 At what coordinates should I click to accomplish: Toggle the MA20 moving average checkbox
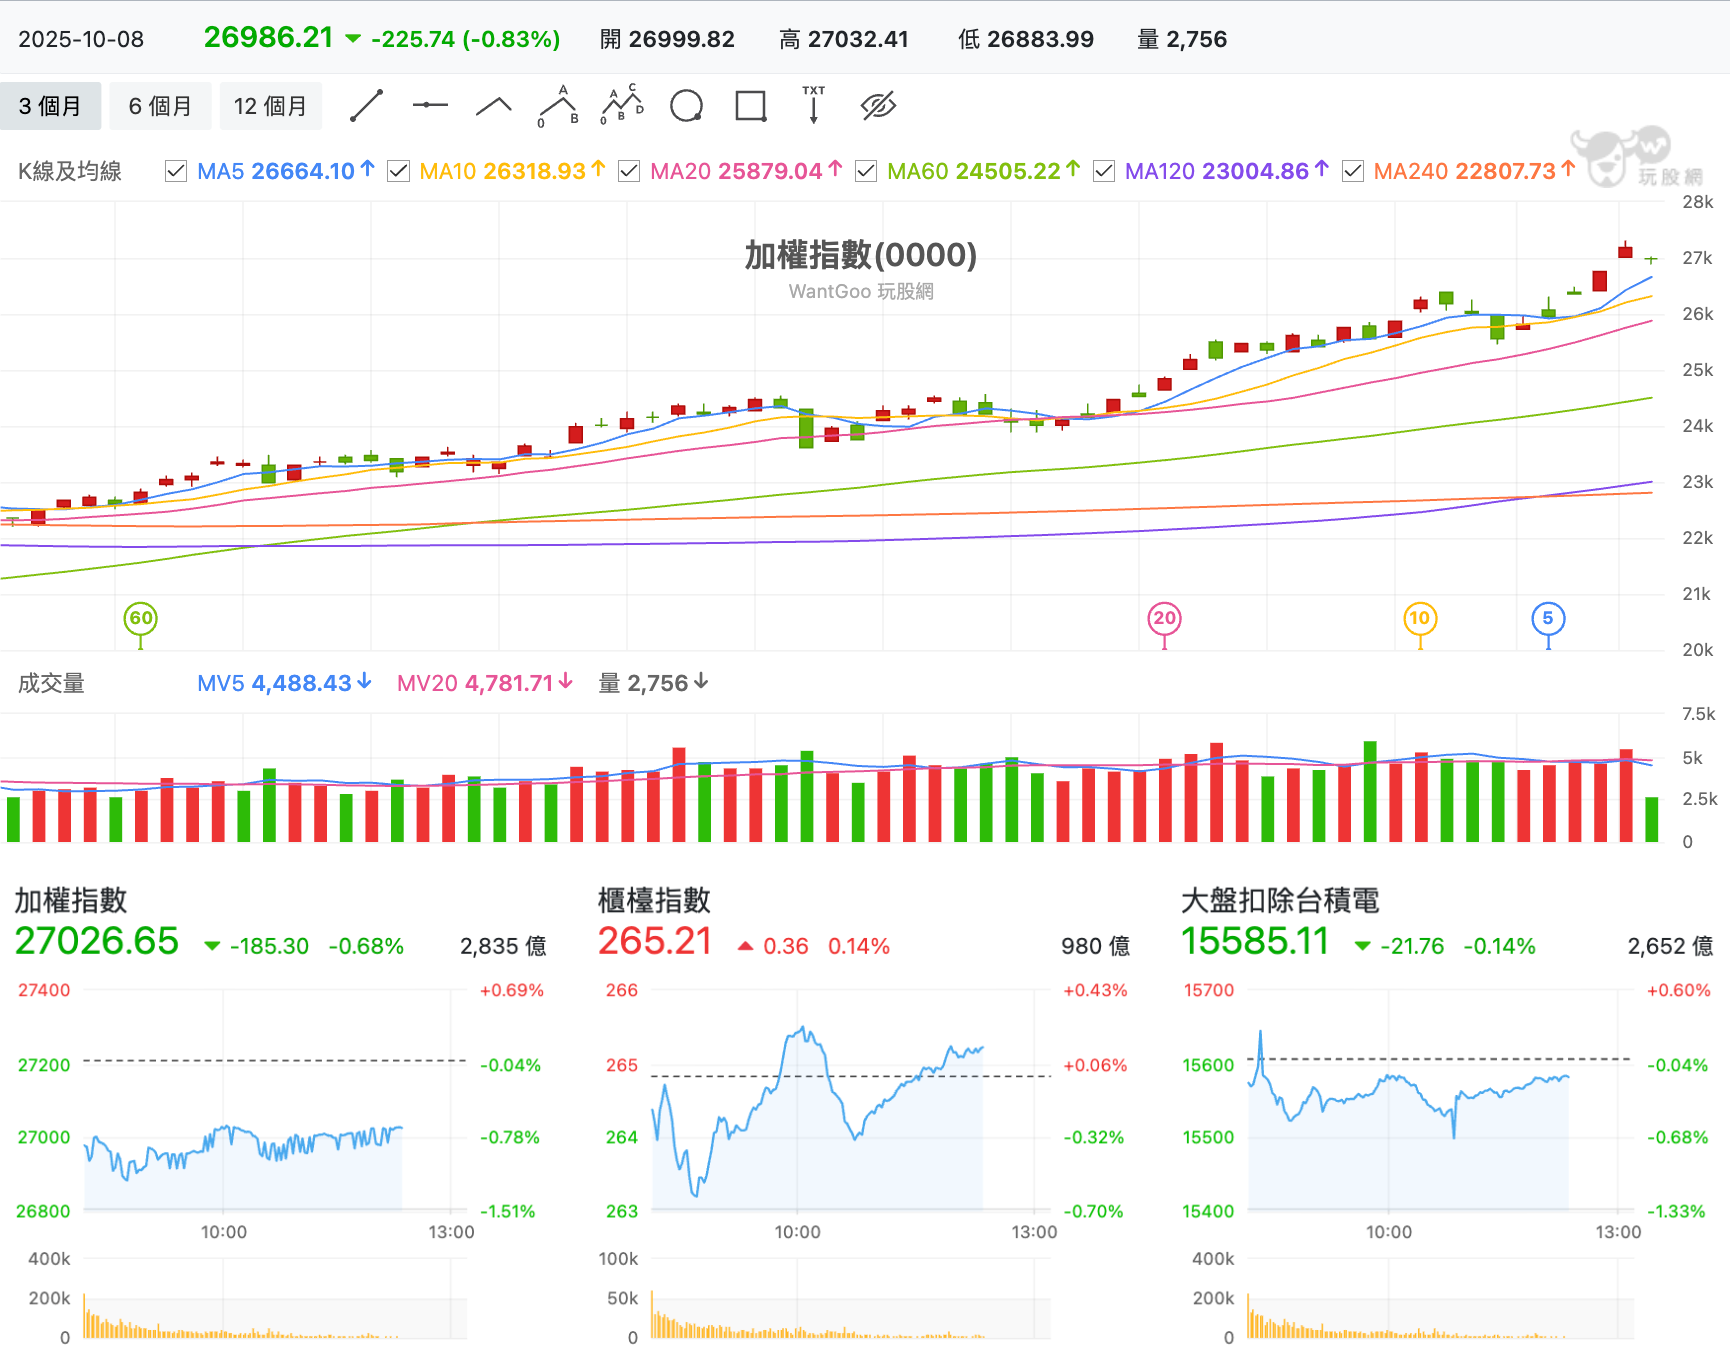pyautogui.click(x=629, y=172)
